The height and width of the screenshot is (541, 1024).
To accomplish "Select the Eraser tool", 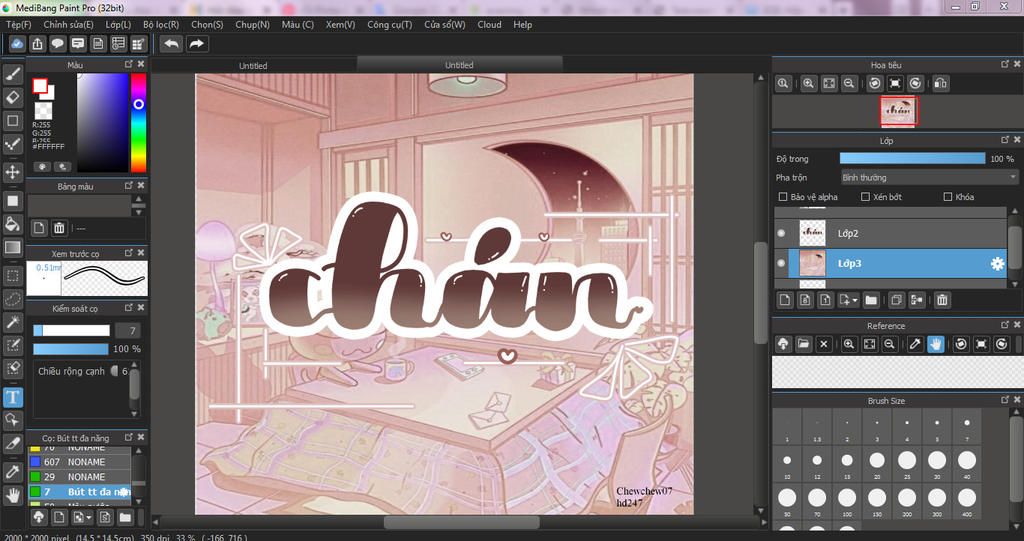I will (12, 97).
